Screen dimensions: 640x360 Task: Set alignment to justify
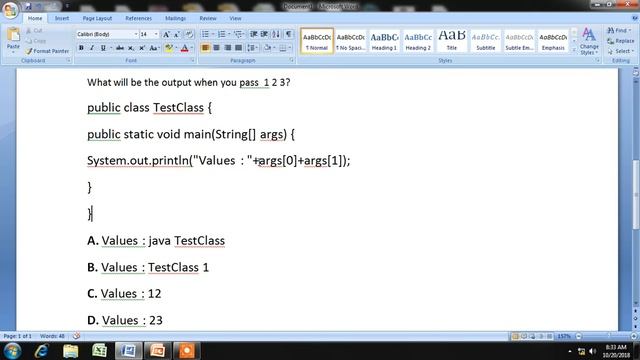(x=238, y=48)
